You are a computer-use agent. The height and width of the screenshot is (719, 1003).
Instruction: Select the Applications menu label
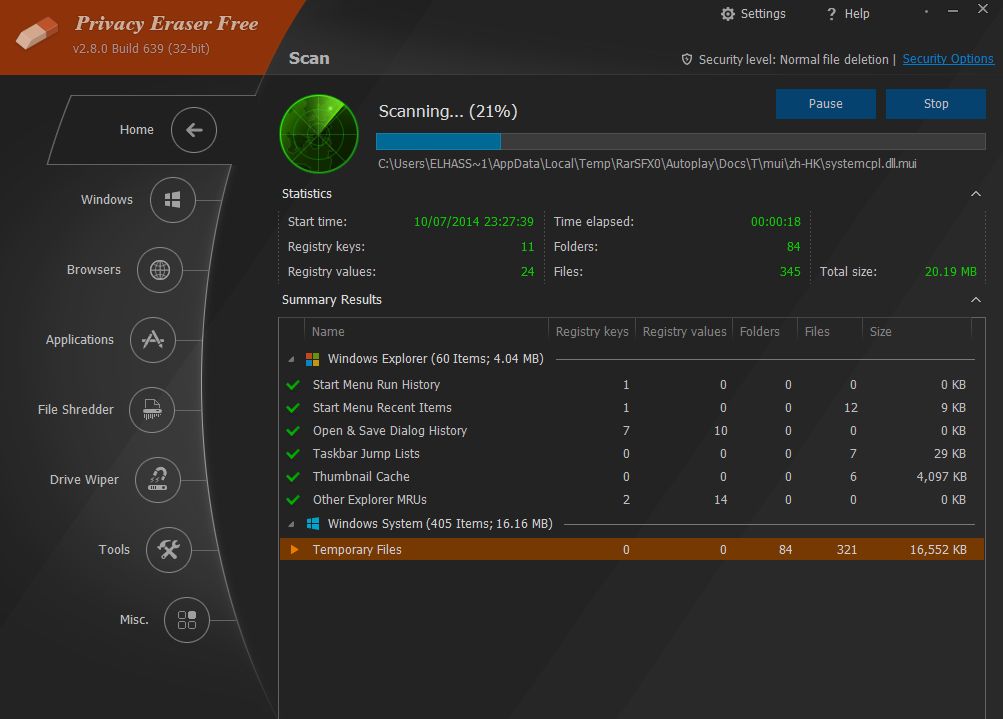[80, 340]
